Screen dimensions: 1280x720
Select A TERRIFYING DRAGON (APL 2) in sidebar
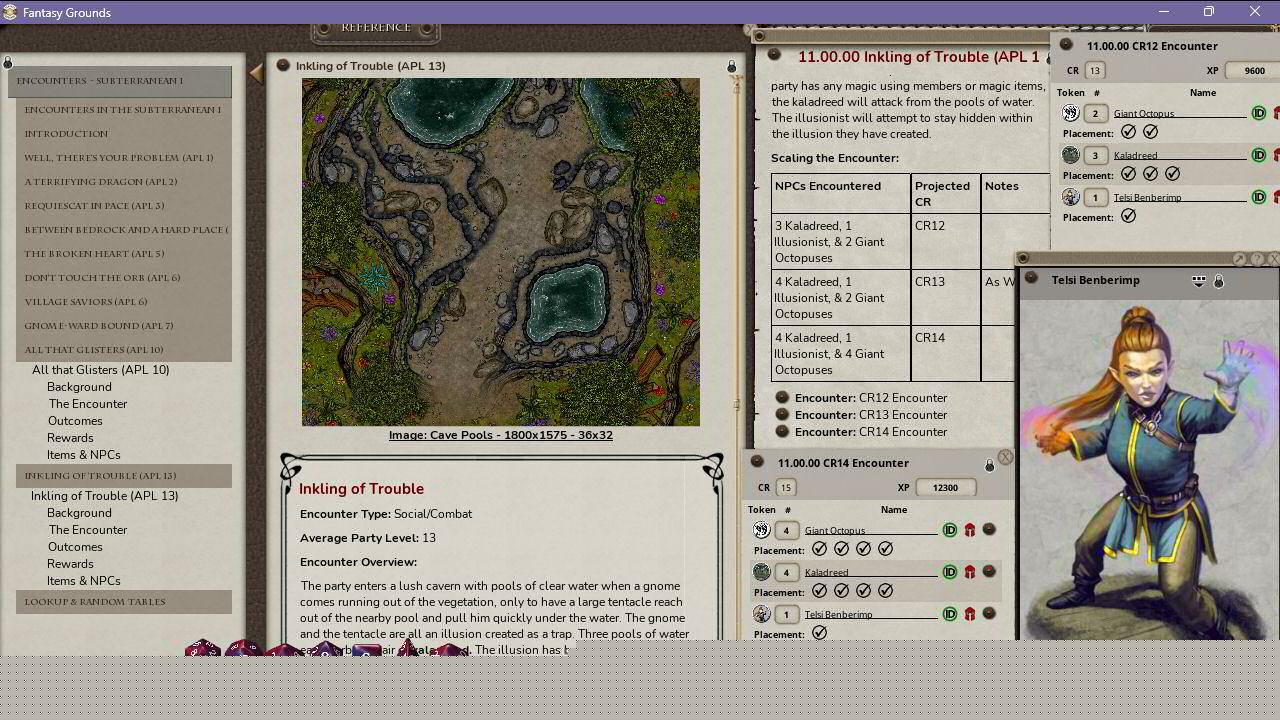coord(124,181)
